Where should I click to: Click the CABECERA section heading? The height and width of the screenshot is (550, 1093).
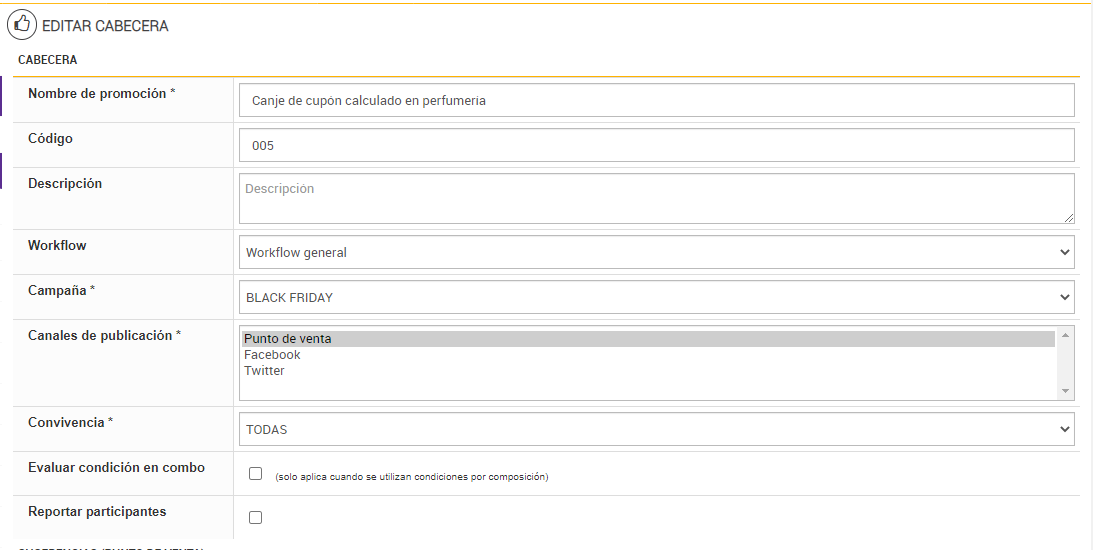pyautogui.click(x=48, y=60)
